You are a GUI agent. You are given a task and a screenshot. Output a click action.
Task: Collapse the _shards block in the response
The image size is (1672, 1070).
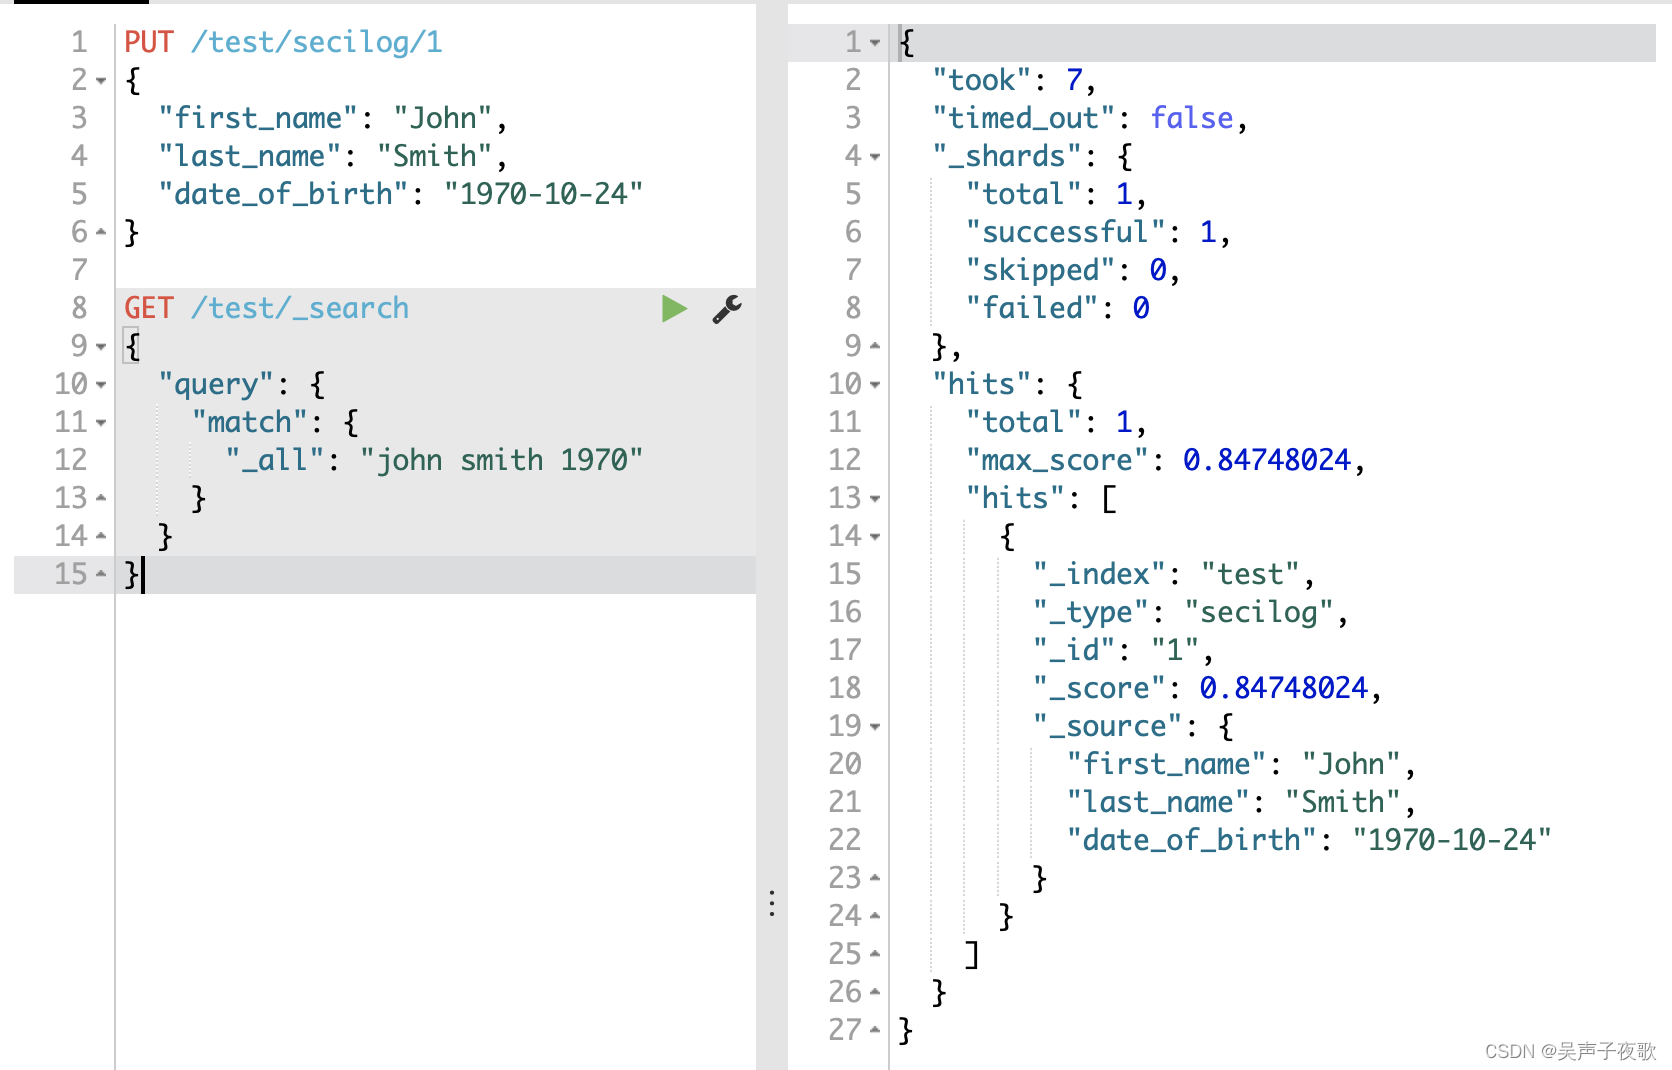(x=875, y=157)
